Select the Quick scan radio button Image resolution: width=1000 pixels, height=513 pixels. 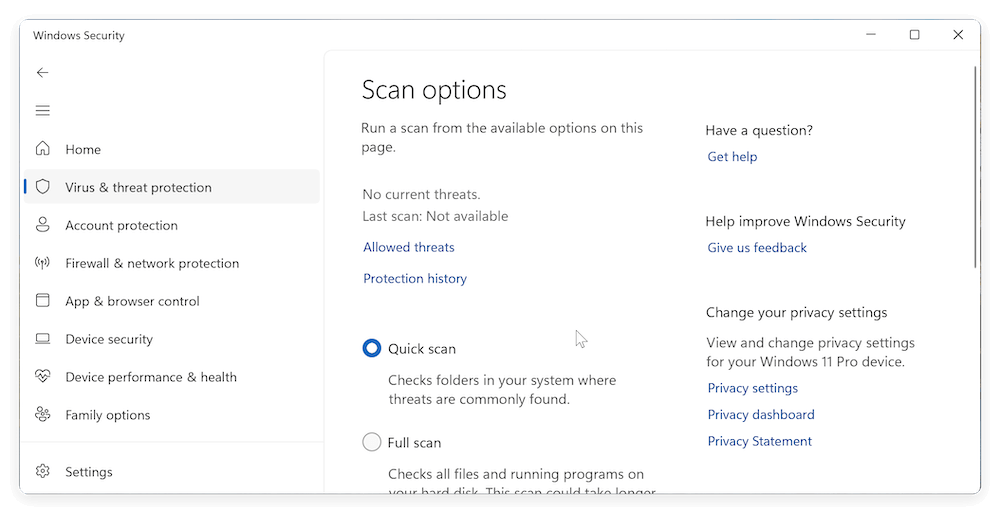click(x=372, y=349)
